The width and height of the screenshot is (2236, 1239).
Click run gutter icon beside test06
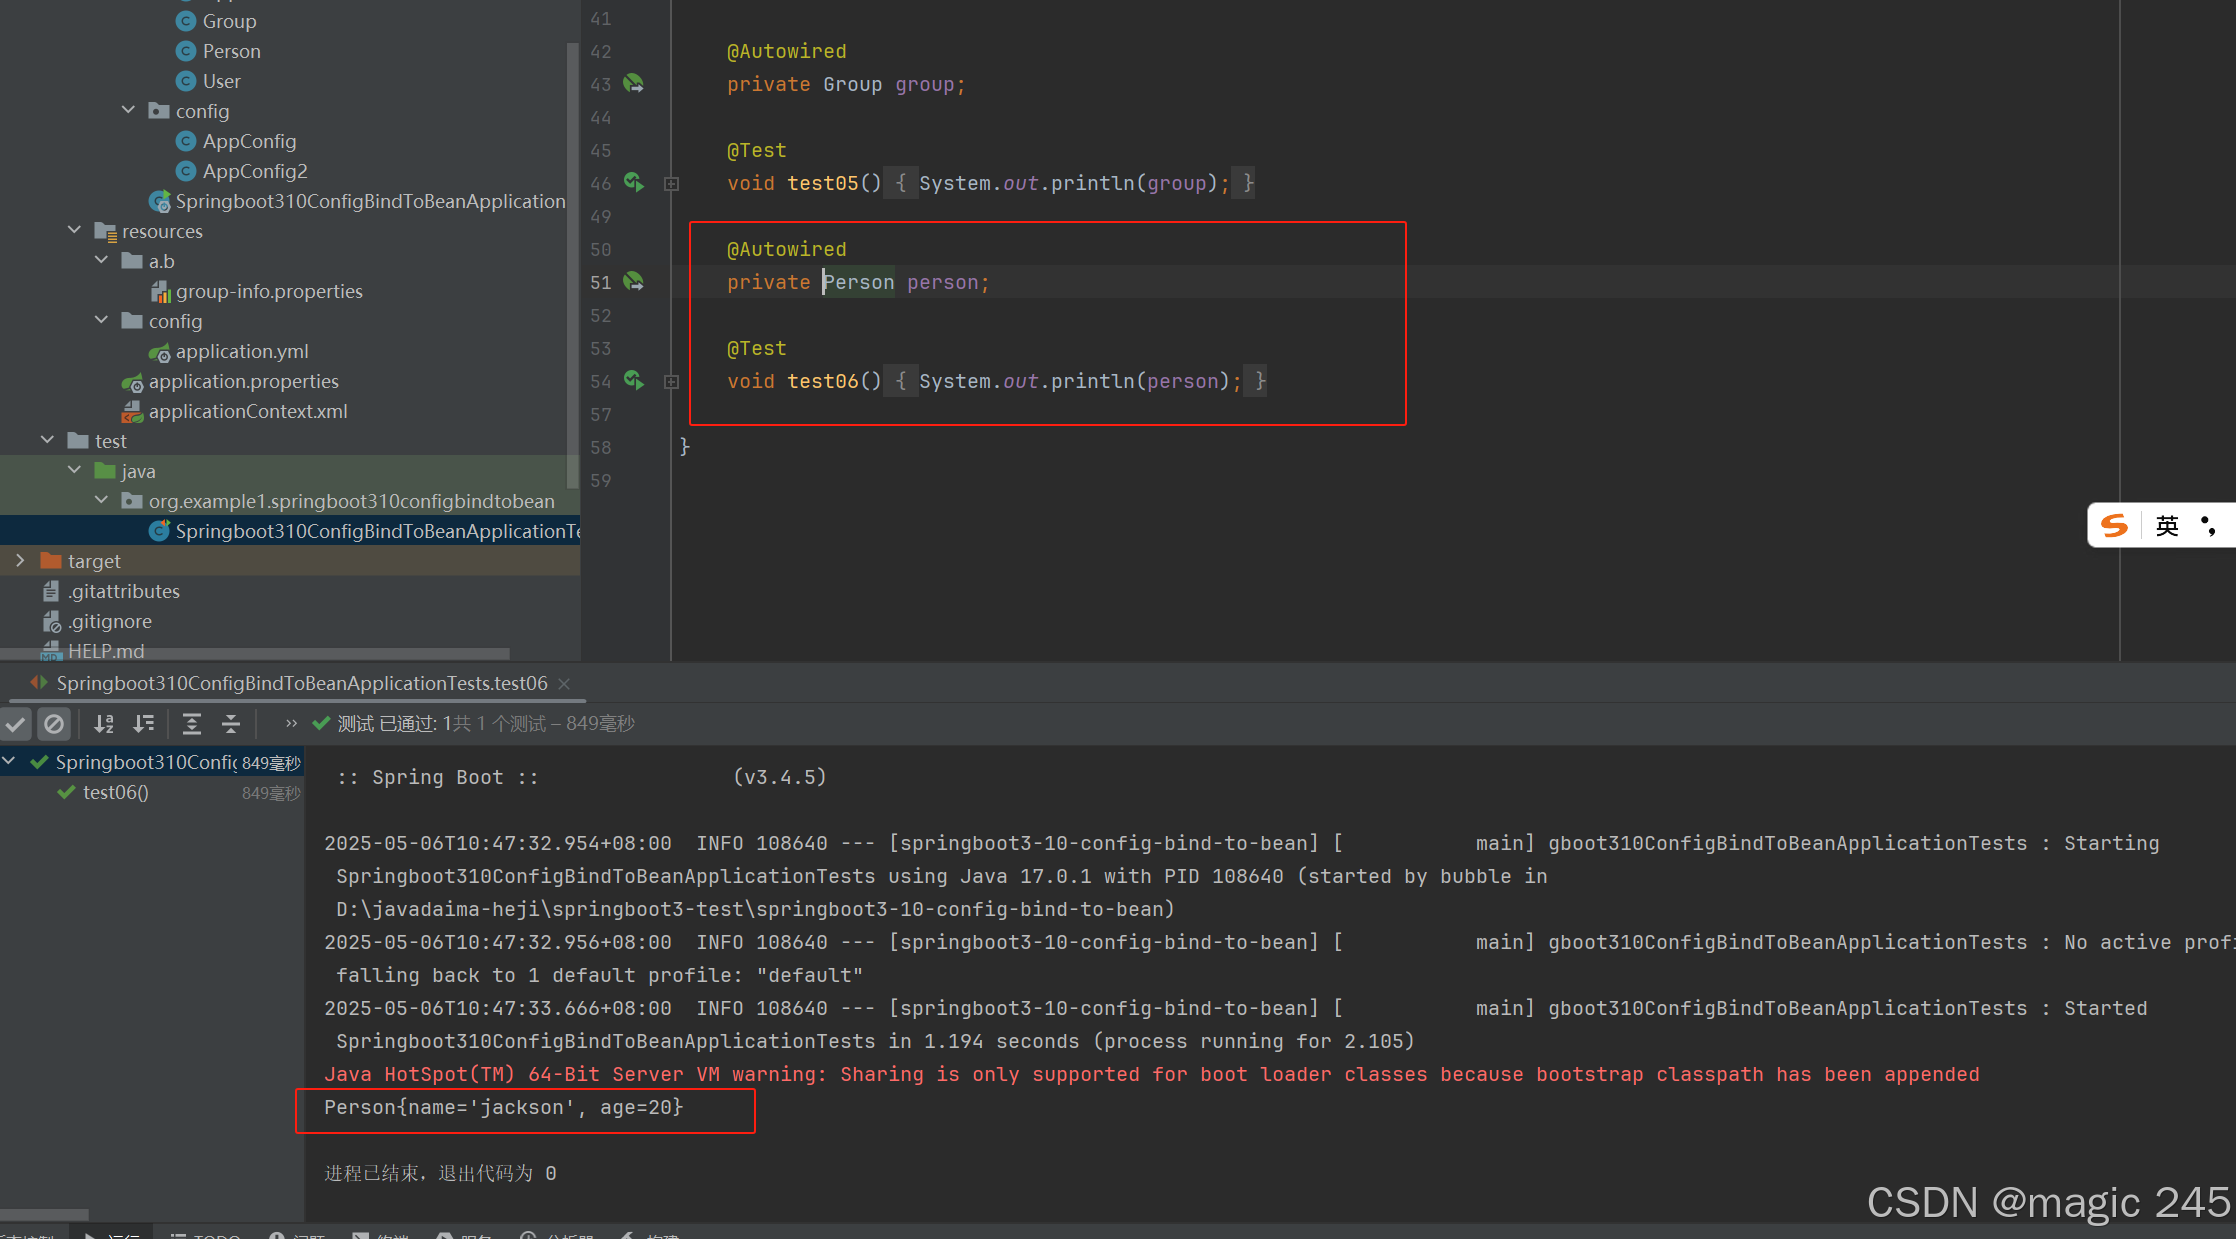[x=634, y=380]
